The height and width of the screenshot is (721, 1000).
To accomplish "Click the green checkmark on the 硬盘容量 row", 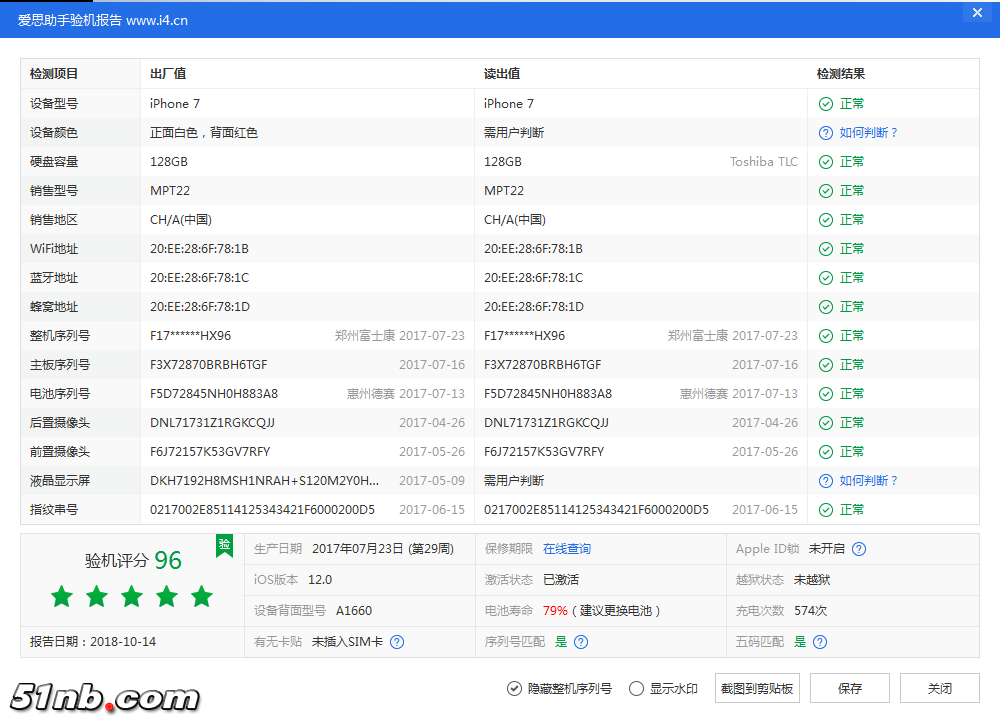I will coord(825,161).
